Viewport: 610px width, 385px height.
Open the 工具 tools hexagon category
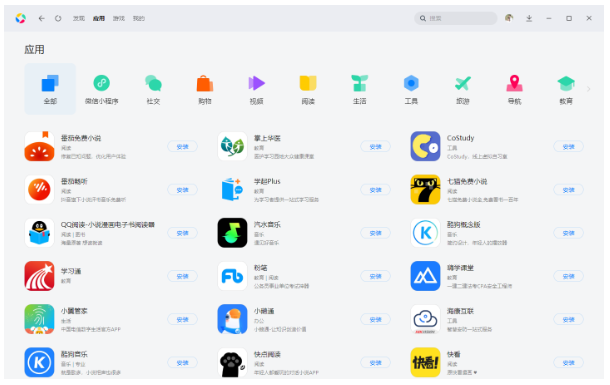(x=411, y=83)
